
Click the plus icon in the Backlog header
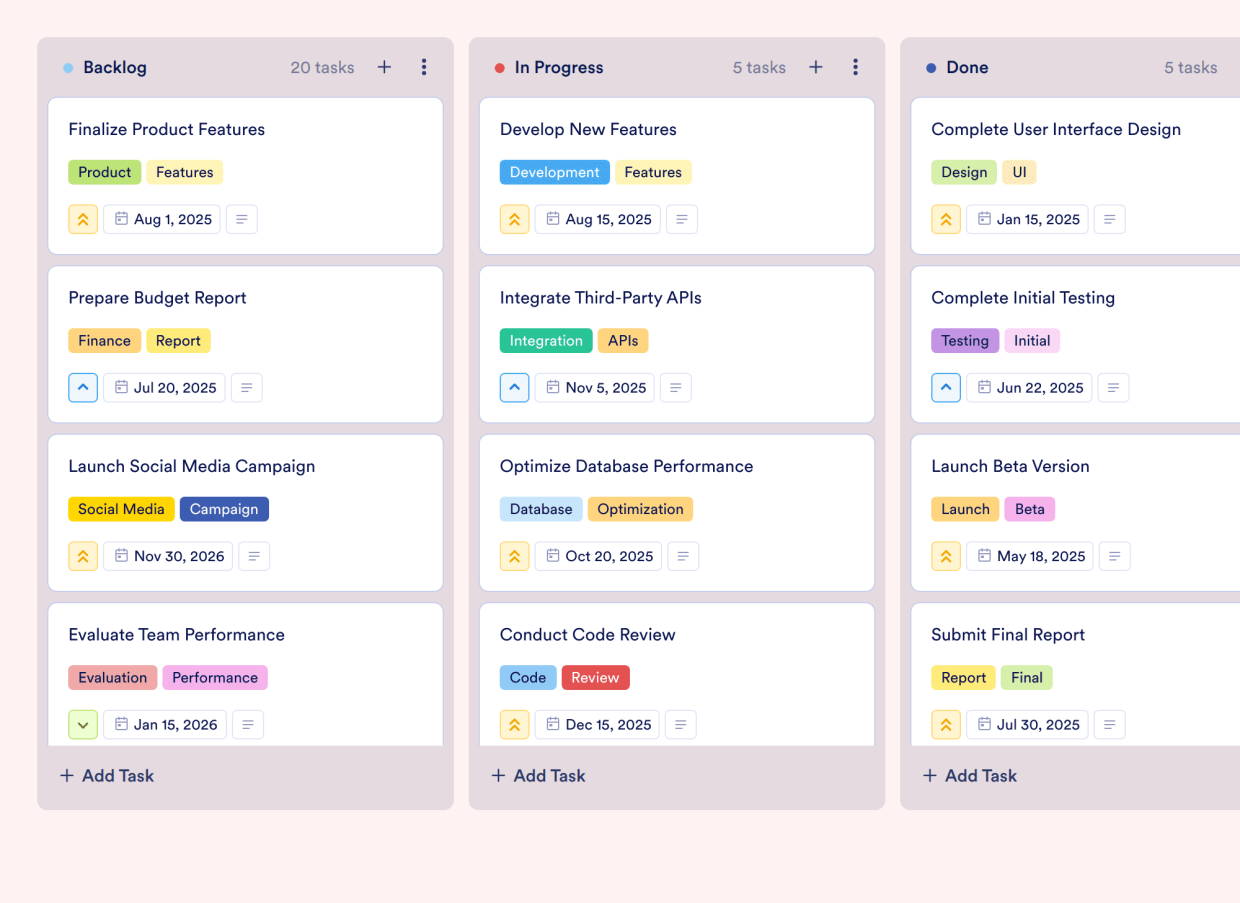coord(384,67)
